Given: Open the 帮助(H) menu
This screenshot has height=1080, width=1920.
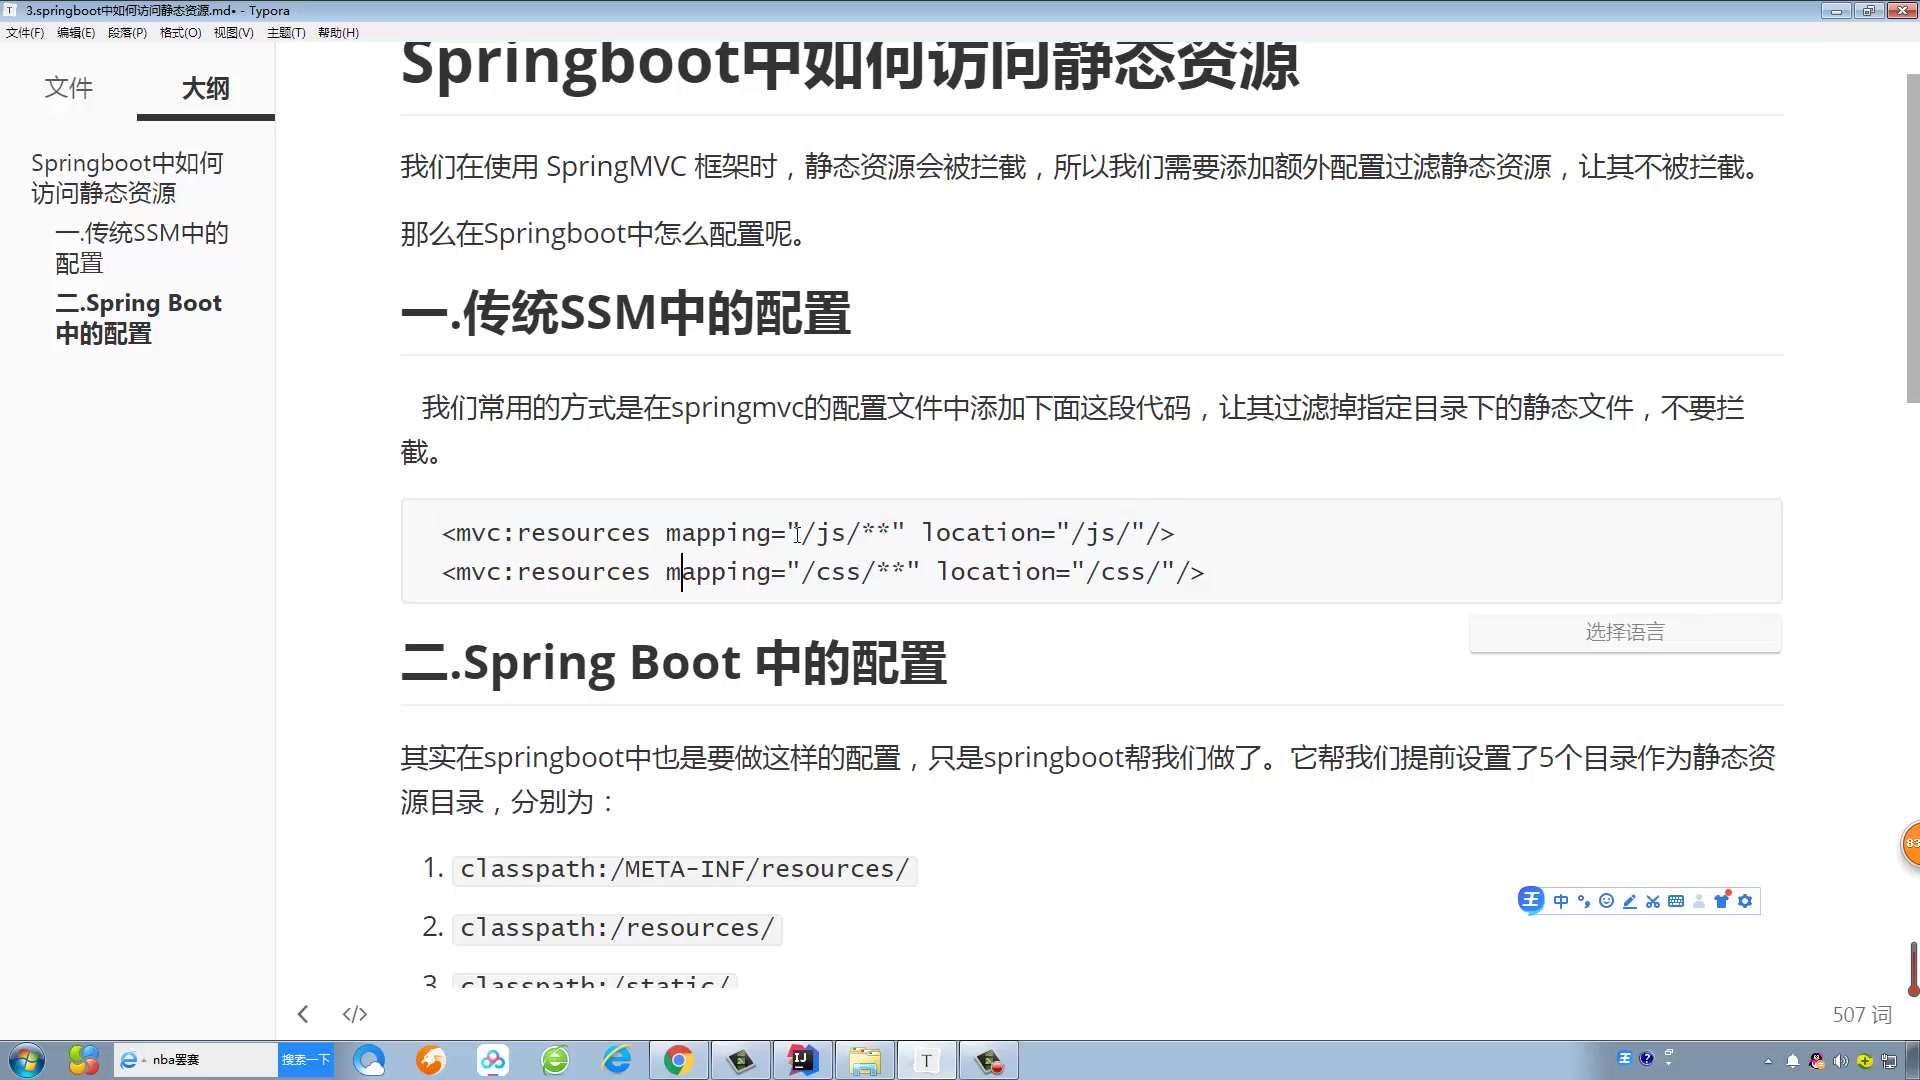Looking at the screenshot, I should tap(338, 33).
